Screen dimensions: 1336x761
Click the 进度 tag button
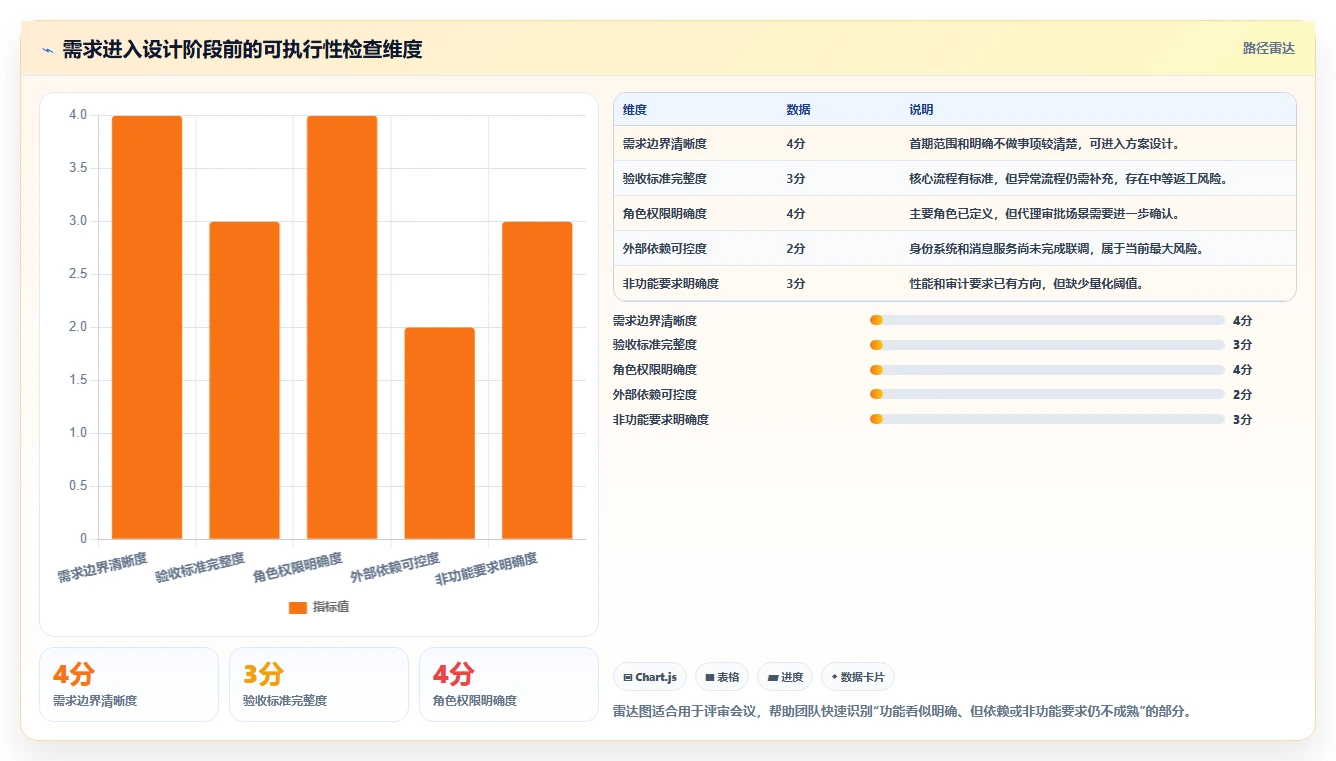click(x=785, y=677)
